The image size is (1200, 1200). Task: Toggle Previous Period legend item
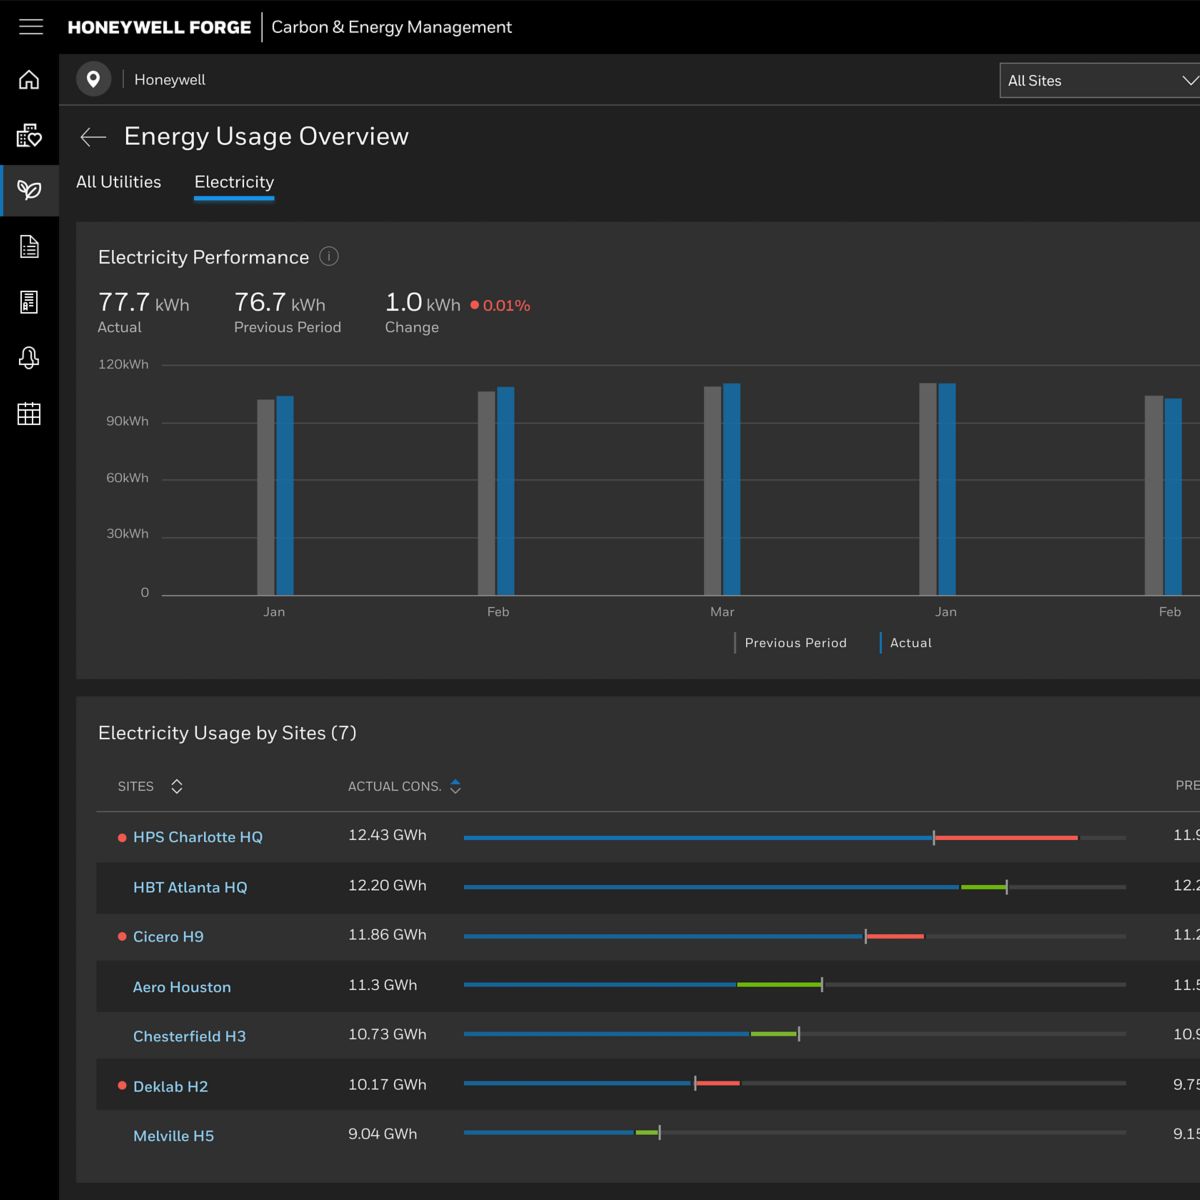point(790,643)
